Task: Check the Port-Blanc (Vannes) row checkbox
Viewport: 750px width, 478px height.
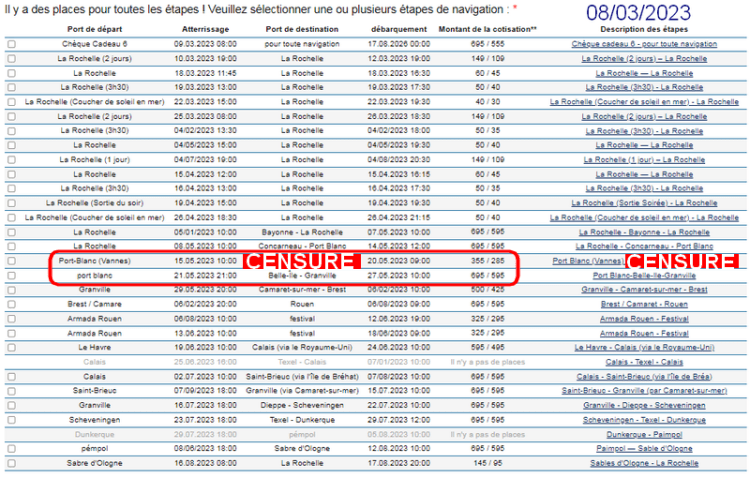Action: 11,260
